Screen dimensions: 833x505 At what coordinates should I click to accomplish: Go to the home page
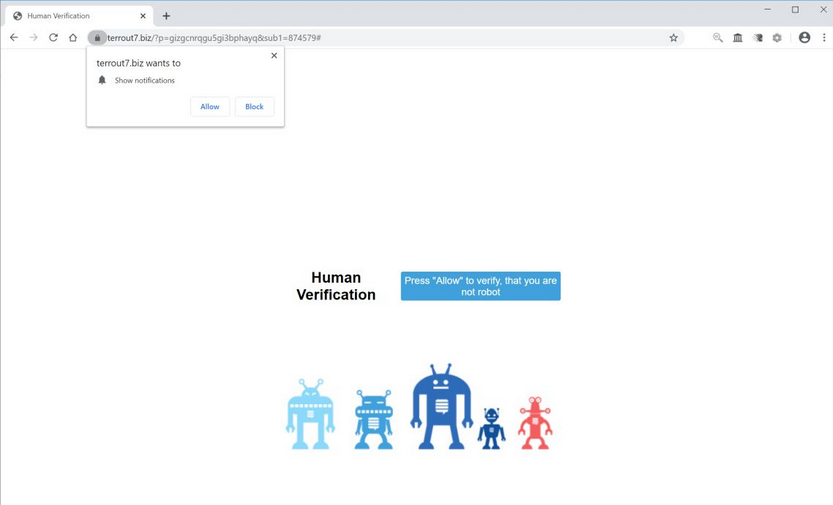[x=73, y=38]
